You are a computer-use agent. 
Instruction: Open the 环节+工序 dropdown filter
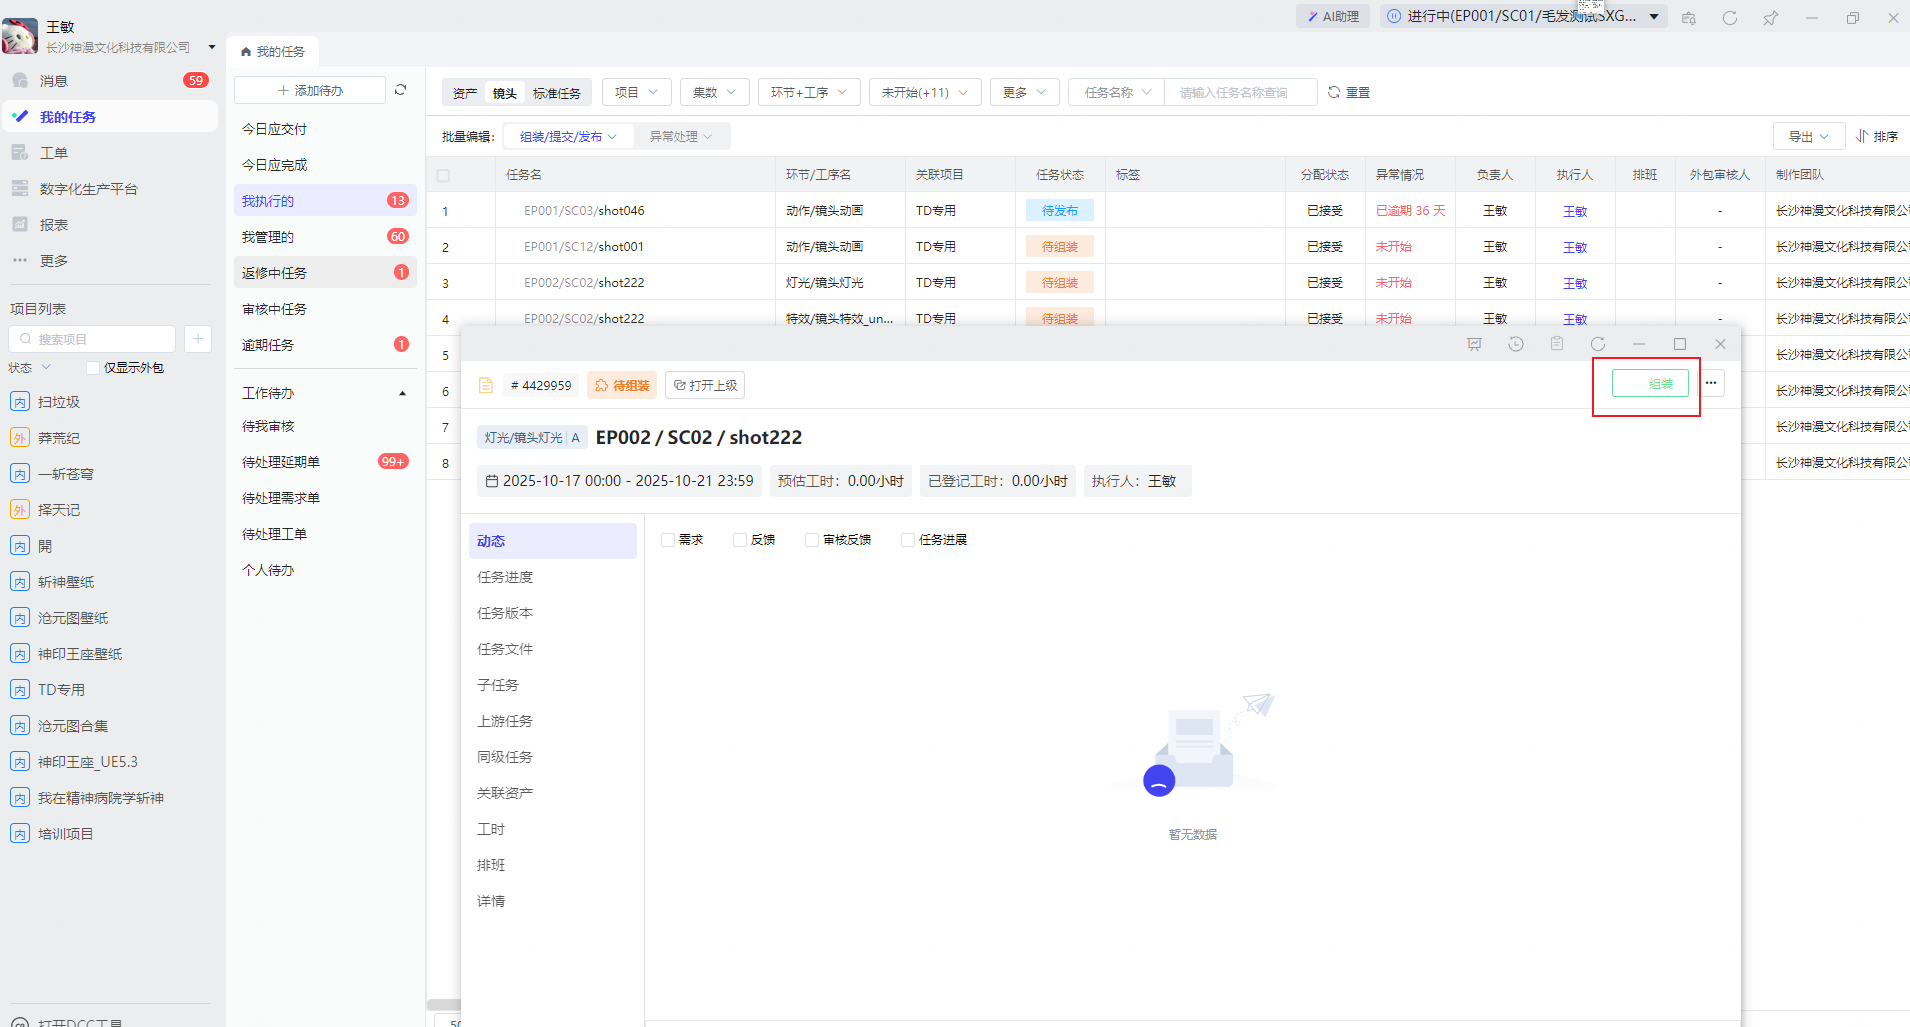(808, 92)
